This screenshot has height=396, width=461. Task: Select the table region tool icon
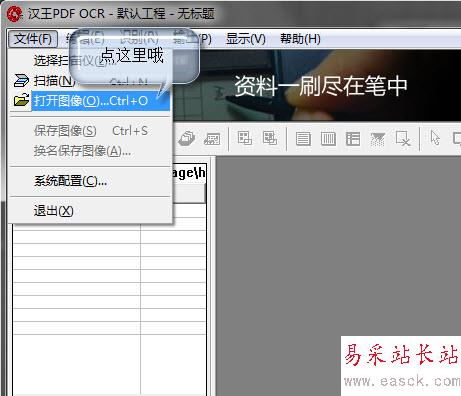(353, 139)
